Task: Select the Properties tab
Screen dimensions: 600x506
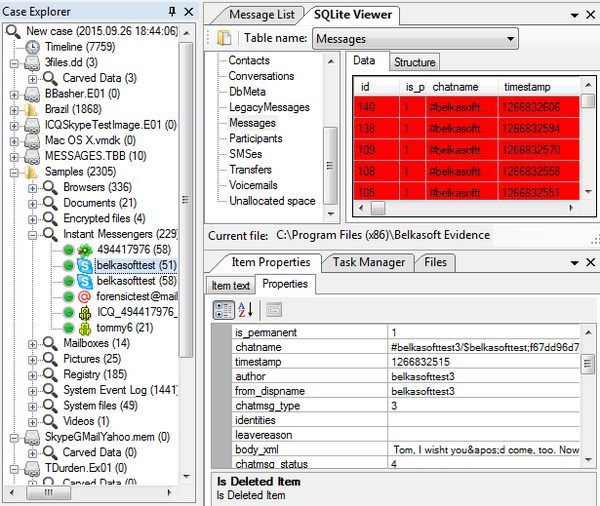Action: coord(285,284)
